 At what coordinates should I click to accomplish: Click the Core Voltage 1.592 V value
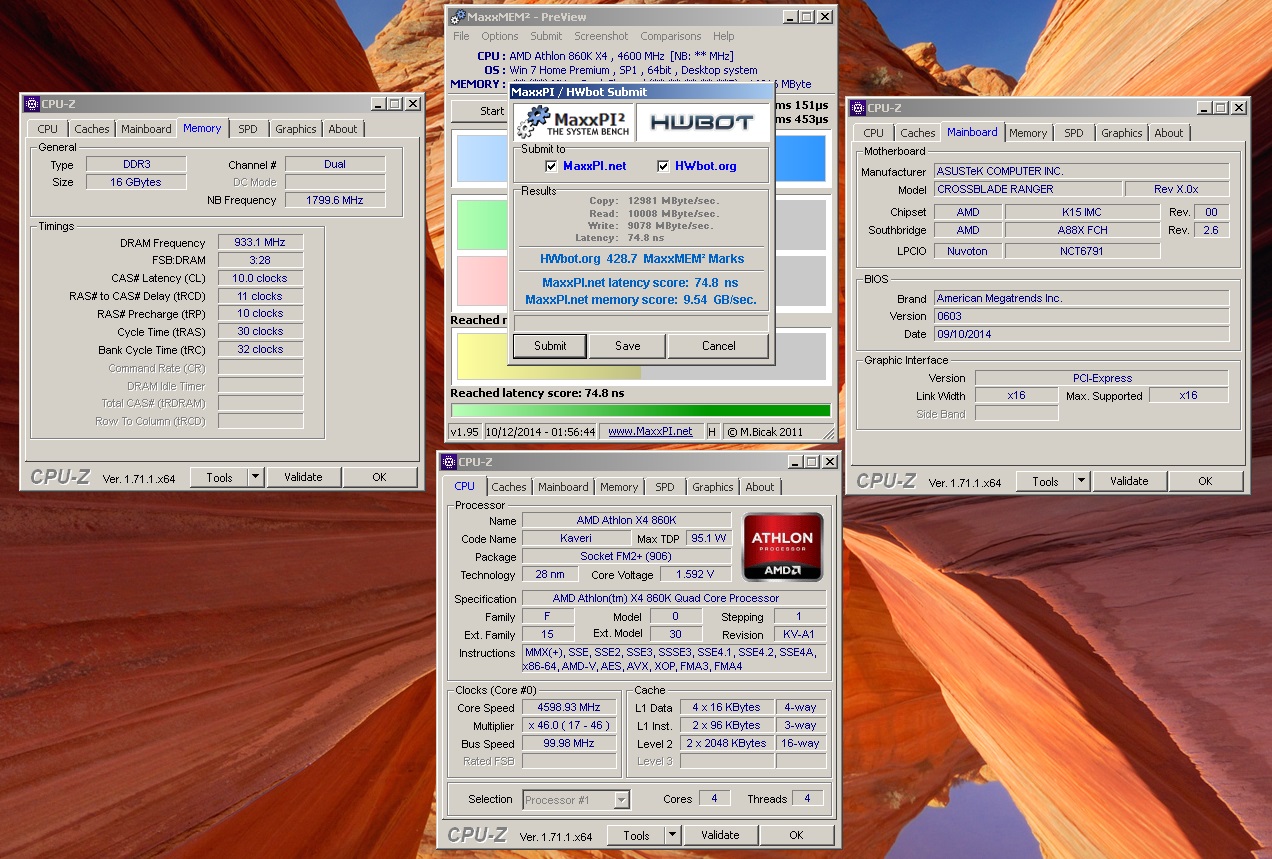click(696, 575)
